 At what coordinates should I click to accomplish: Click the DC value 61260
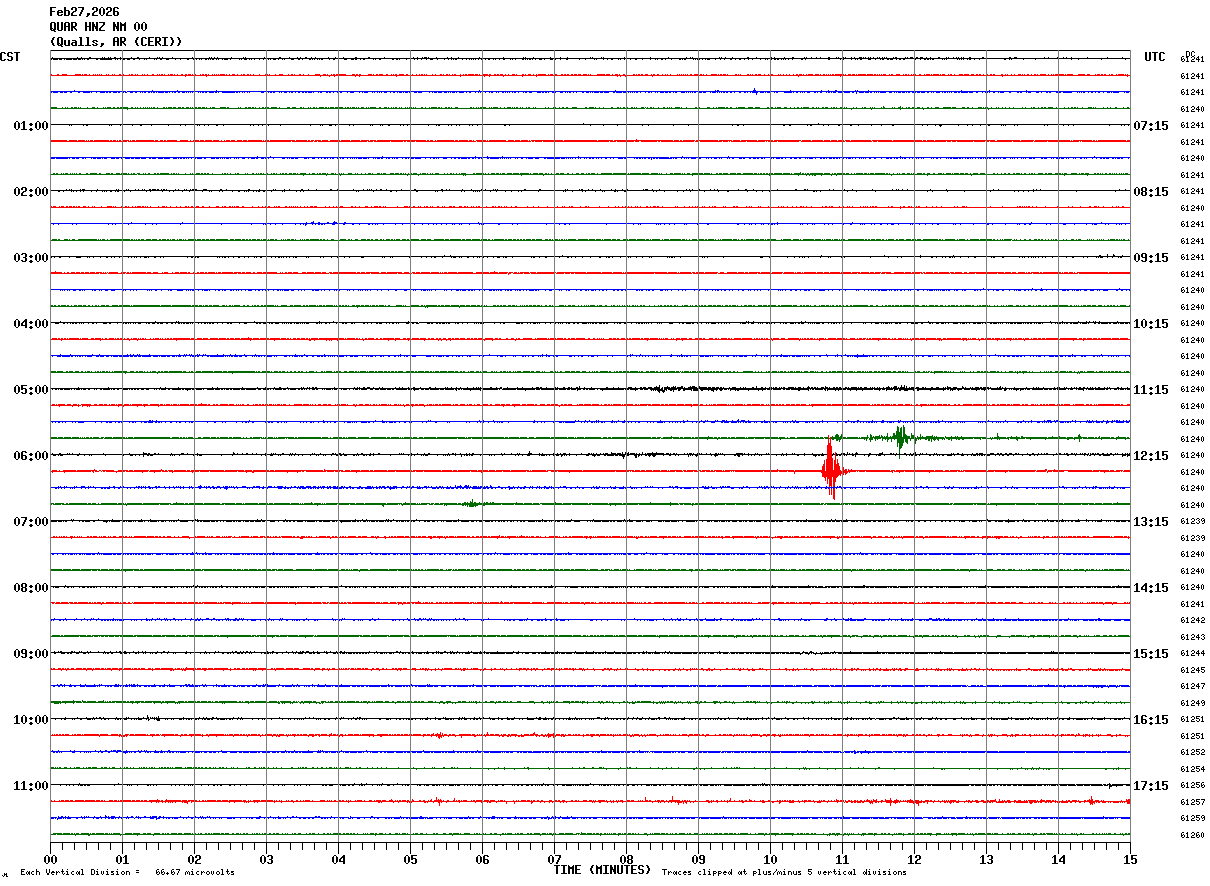[x=1192, y=835]
